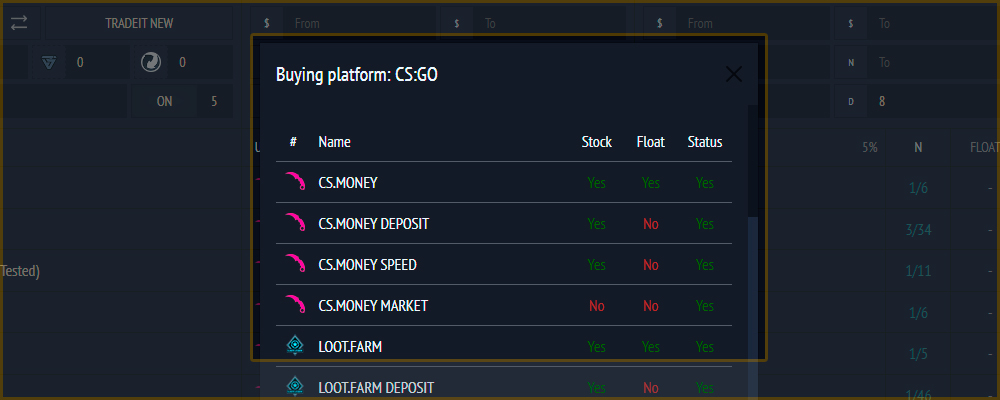The width and height of the screenshot is (1000, 400).
Task: Click the CS.MONEY knife icon
Action: (x=294, y=182)
